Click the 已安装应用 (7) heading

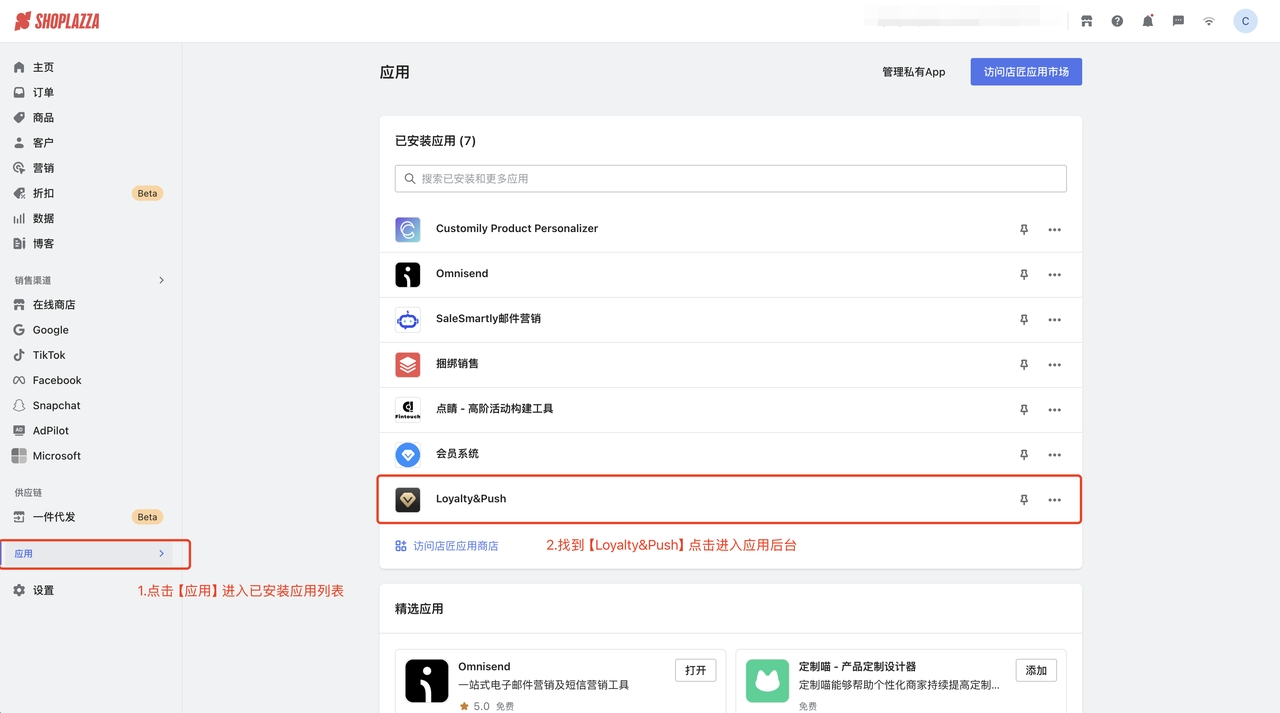pos(435,141)
